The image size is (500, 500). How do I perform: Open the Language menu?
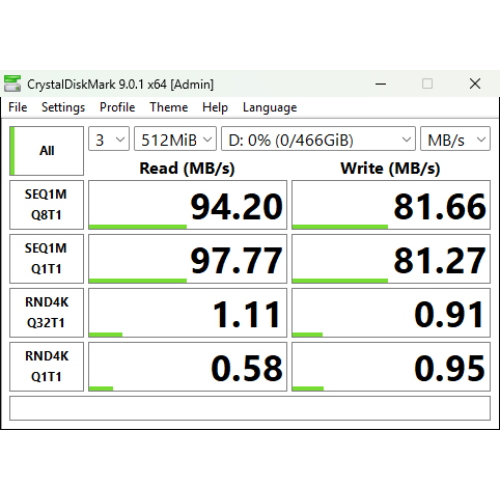(x=270, y=107)
